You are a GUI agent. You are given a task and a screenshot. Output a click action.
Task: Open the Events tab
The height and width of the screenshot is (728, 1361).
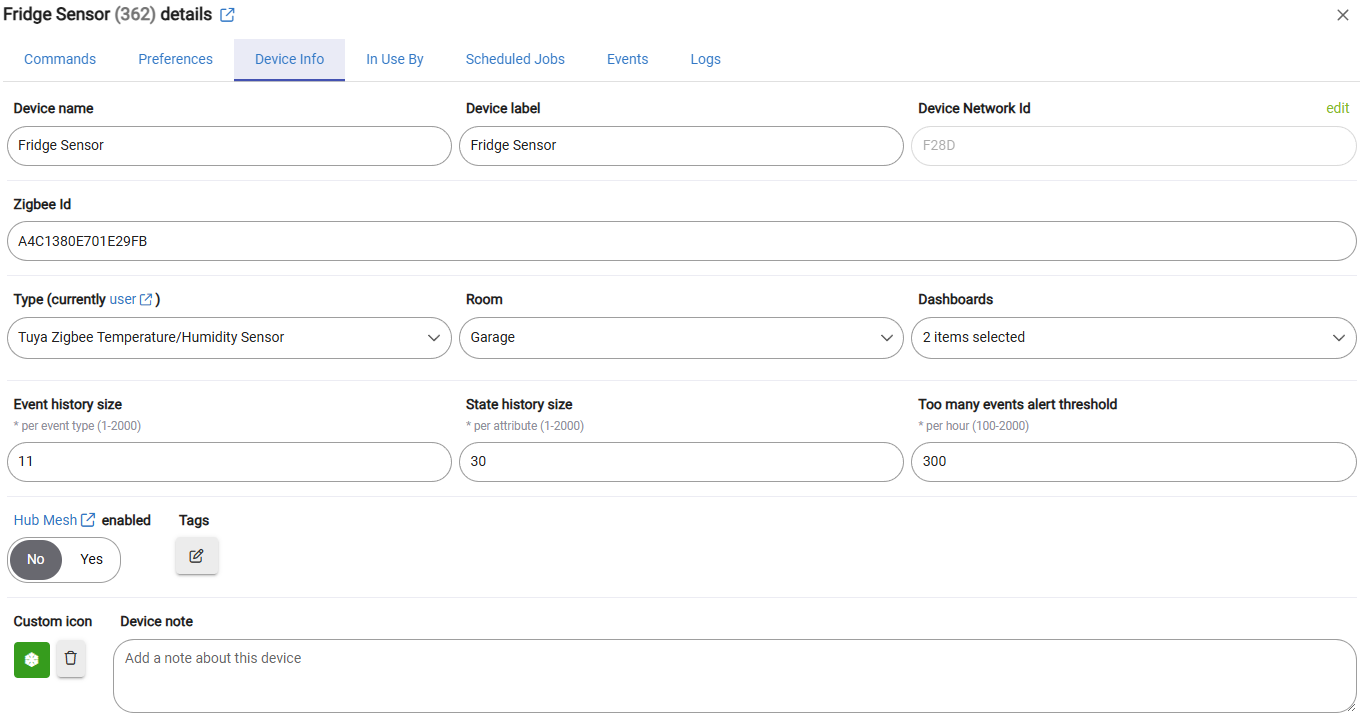627,60
